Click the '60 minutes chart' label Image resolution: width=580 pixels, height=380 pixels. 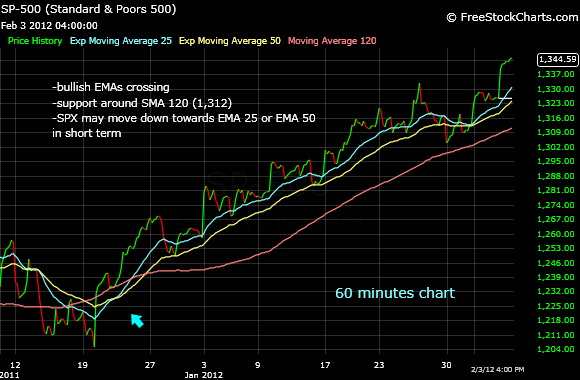(x=395, y=293)
